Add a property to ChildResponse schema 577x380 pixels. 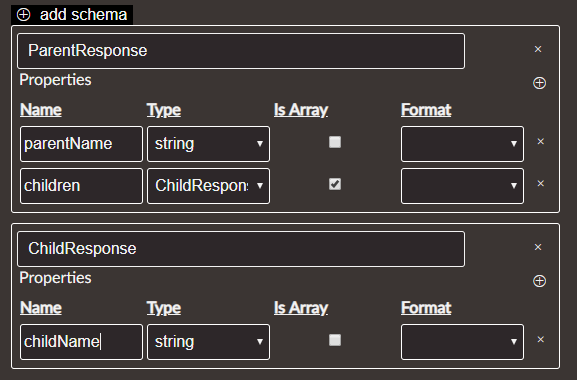539,281
